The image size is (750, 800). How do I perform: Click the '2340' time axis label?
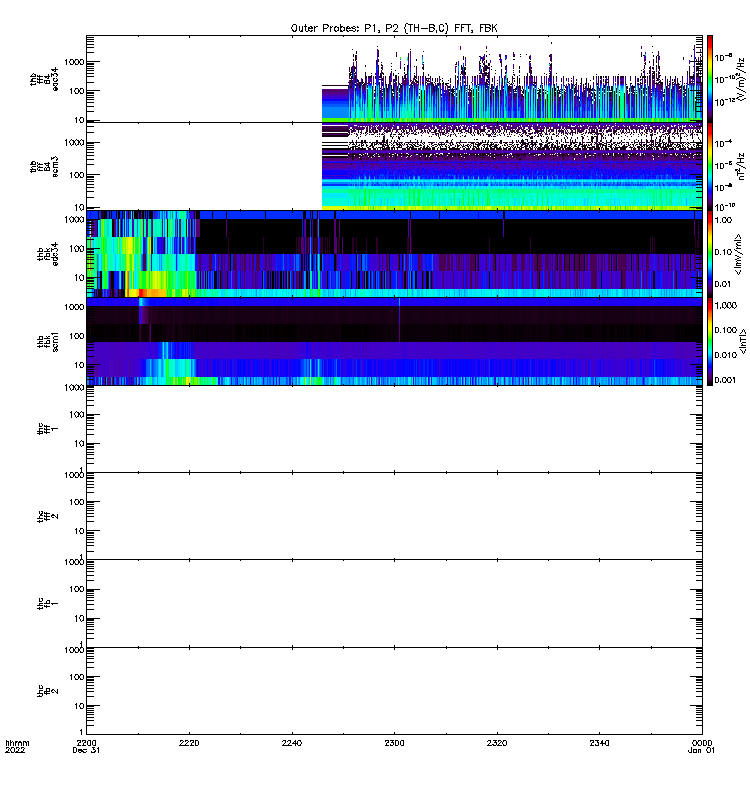click(x=599, y=743)
